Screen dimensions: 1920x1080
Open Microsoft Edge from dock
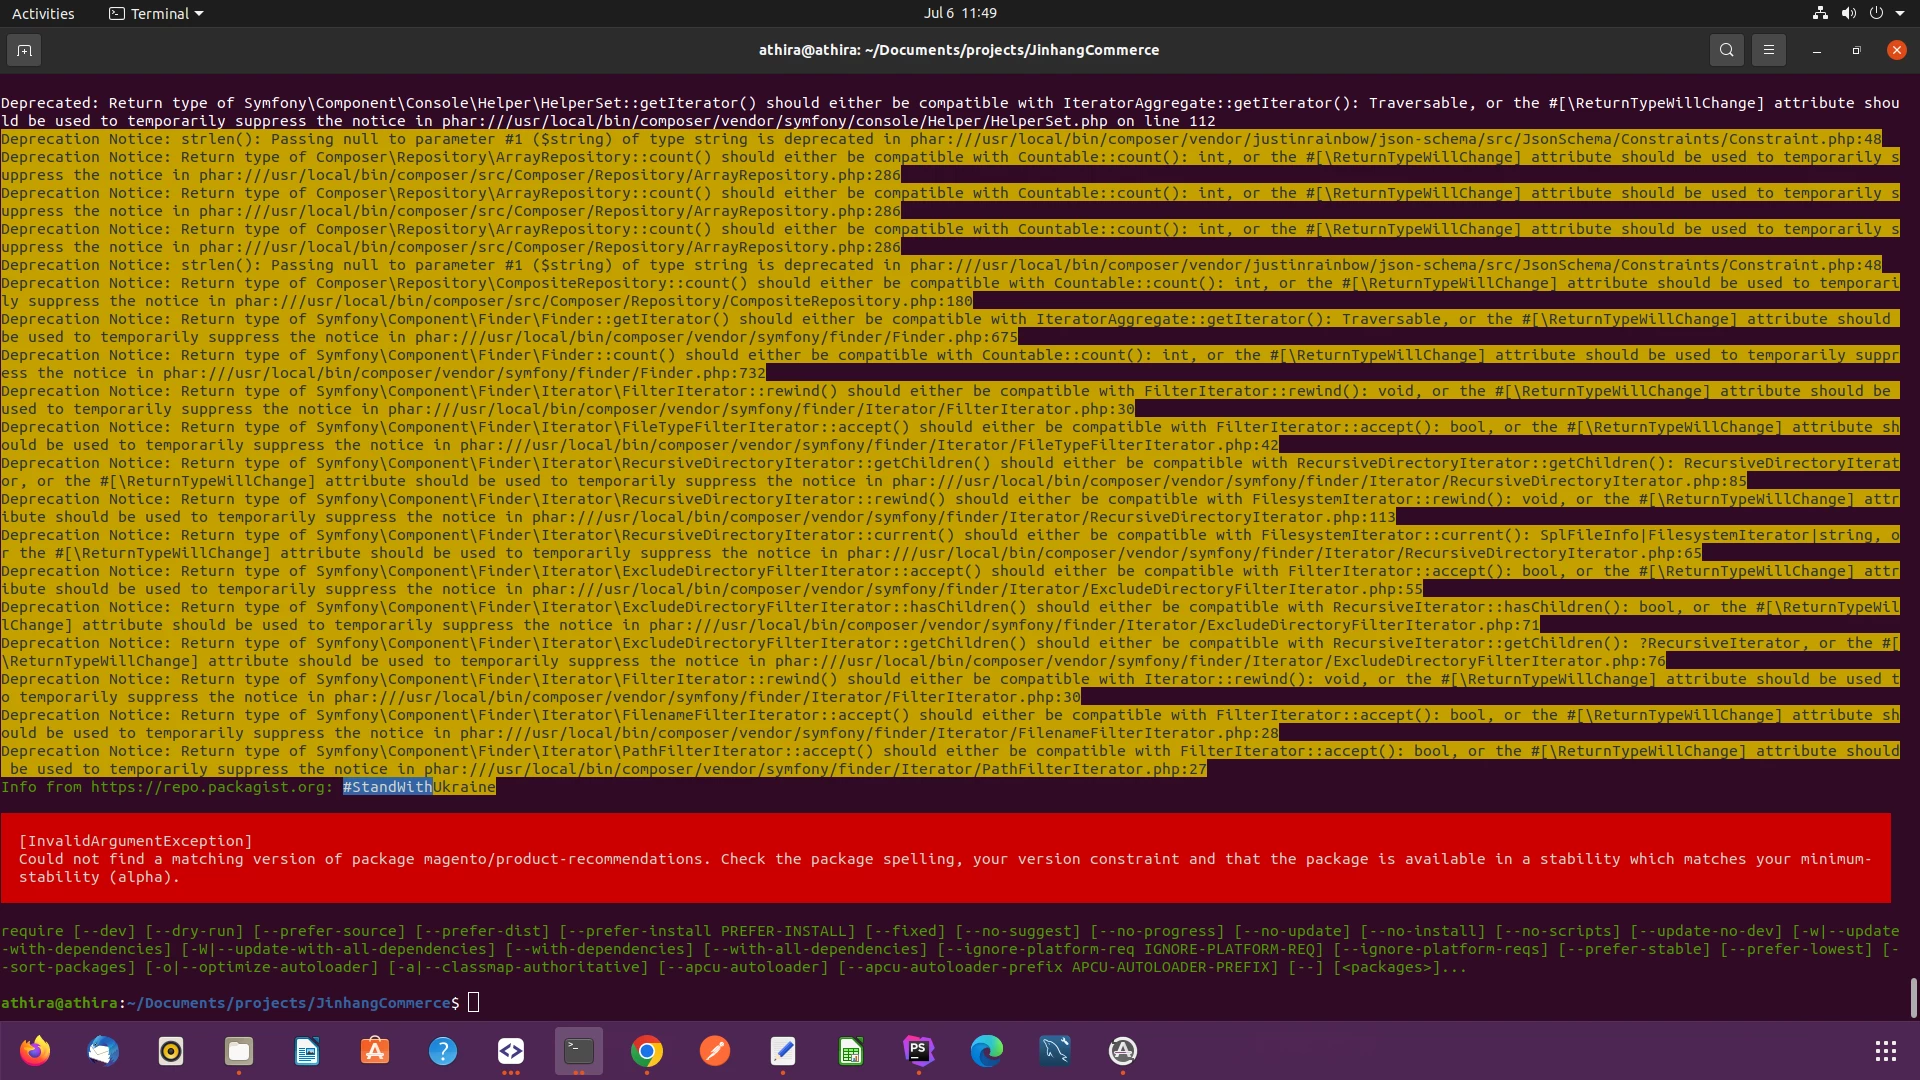click(x=986, y=1051)
